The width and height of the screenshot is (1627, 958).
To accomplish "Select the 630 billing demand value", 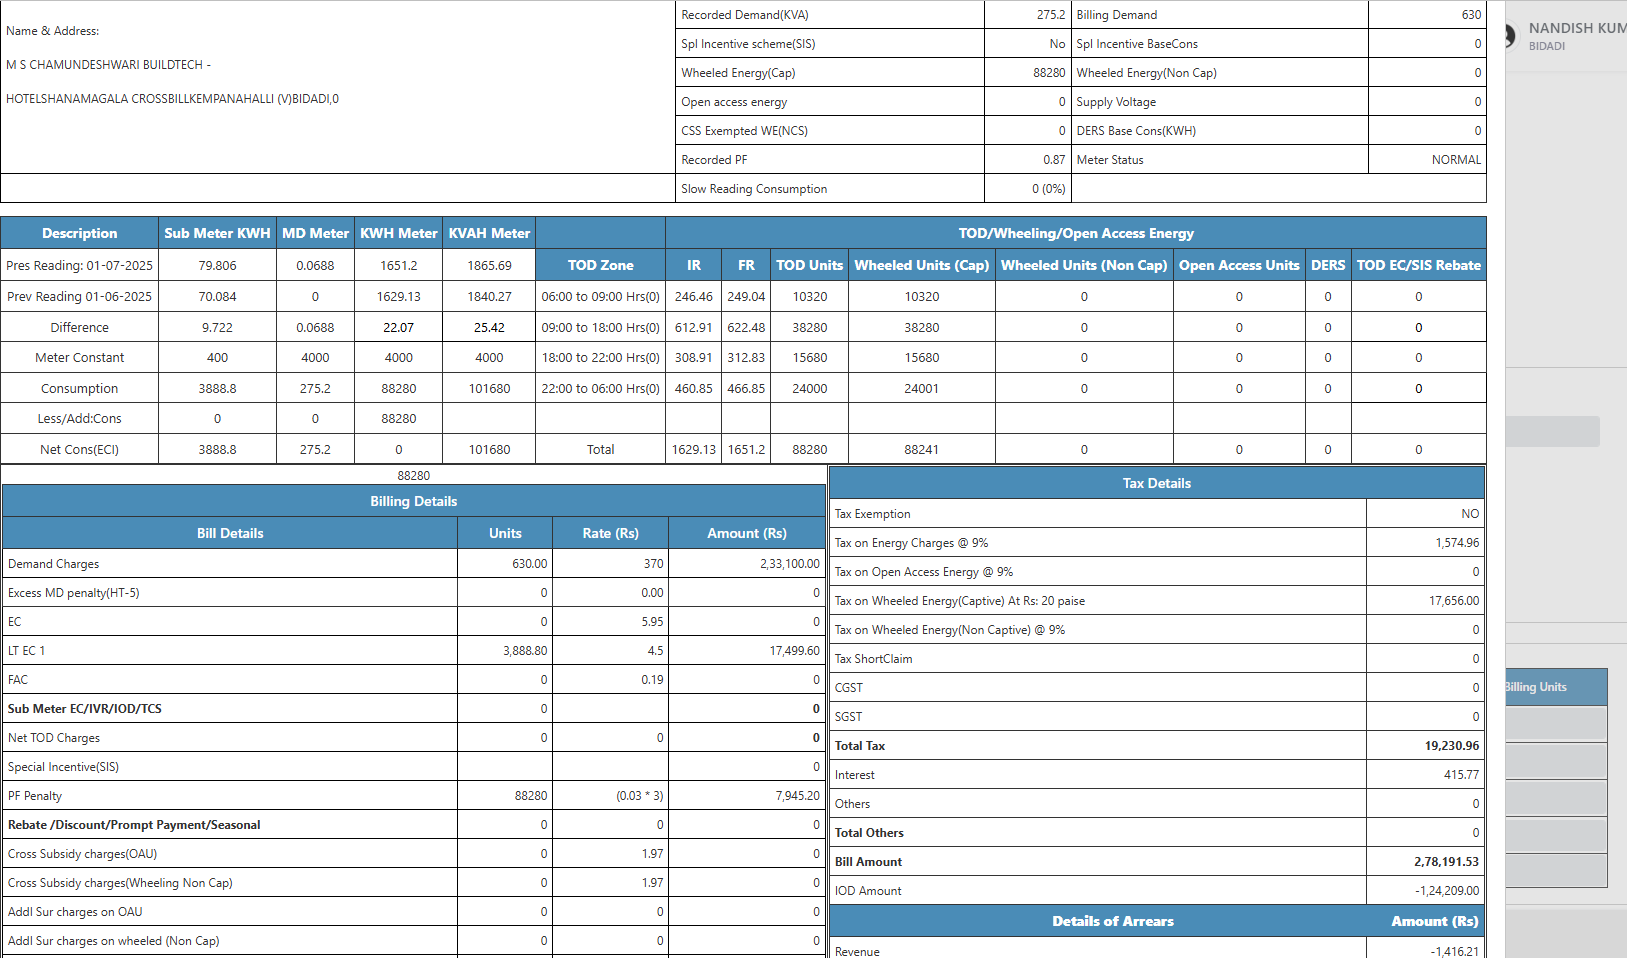I will click(1471, 15).
